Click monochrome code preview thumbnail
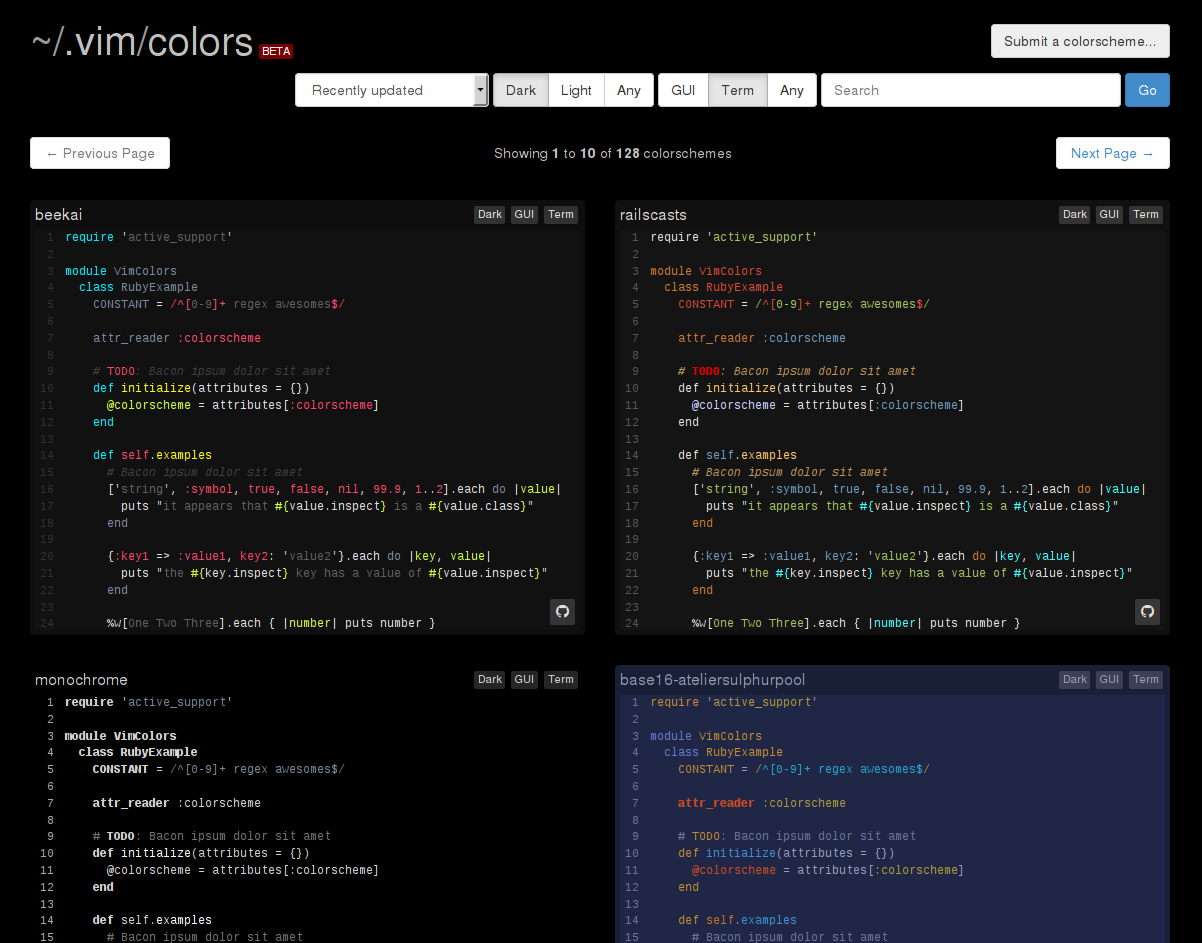This screenshot has width=1202, height=943. pyautogui.click(x=307, y=818)
